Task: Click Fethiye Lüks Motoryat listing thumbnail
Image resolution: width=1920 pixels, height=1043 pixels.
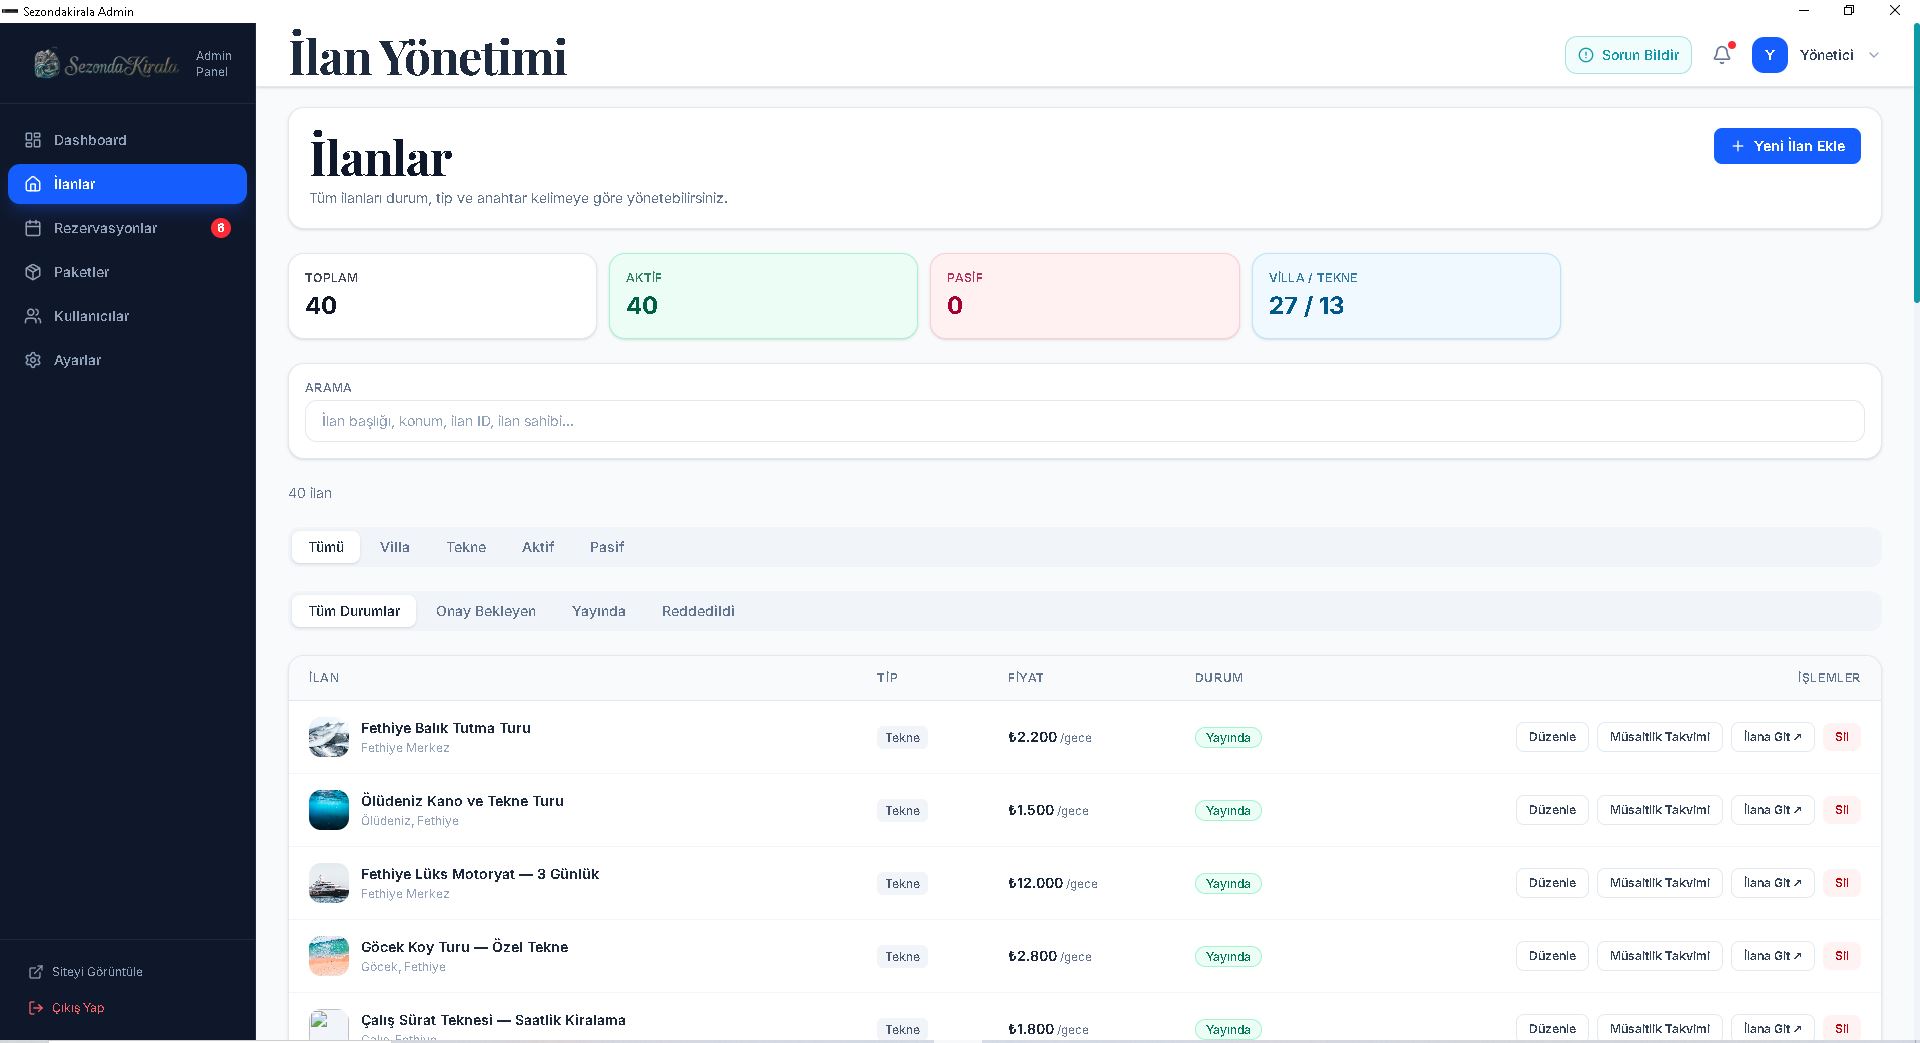Action: (x=329, y=883)
